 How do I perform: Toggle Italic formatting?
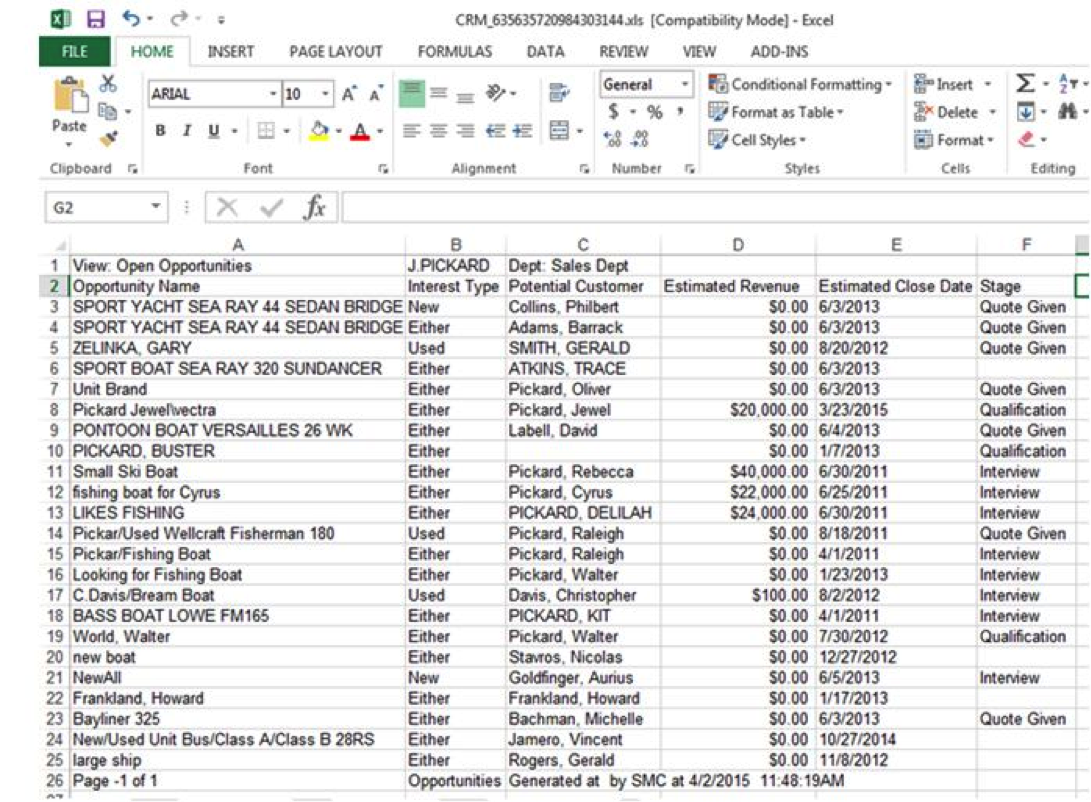click(186, 130)
